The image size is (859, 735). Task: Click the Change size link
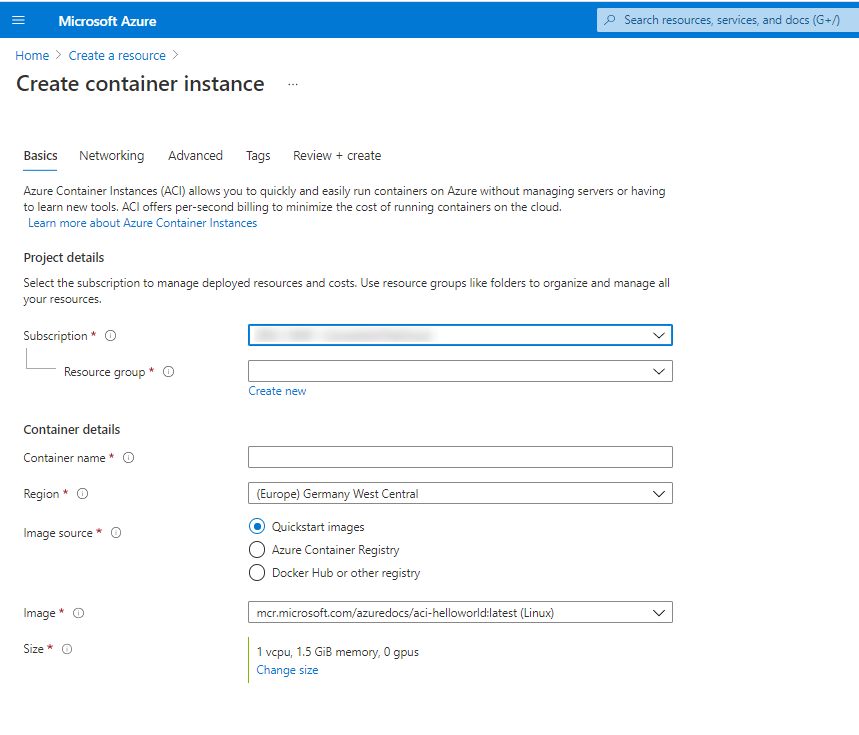pos(287,670)
